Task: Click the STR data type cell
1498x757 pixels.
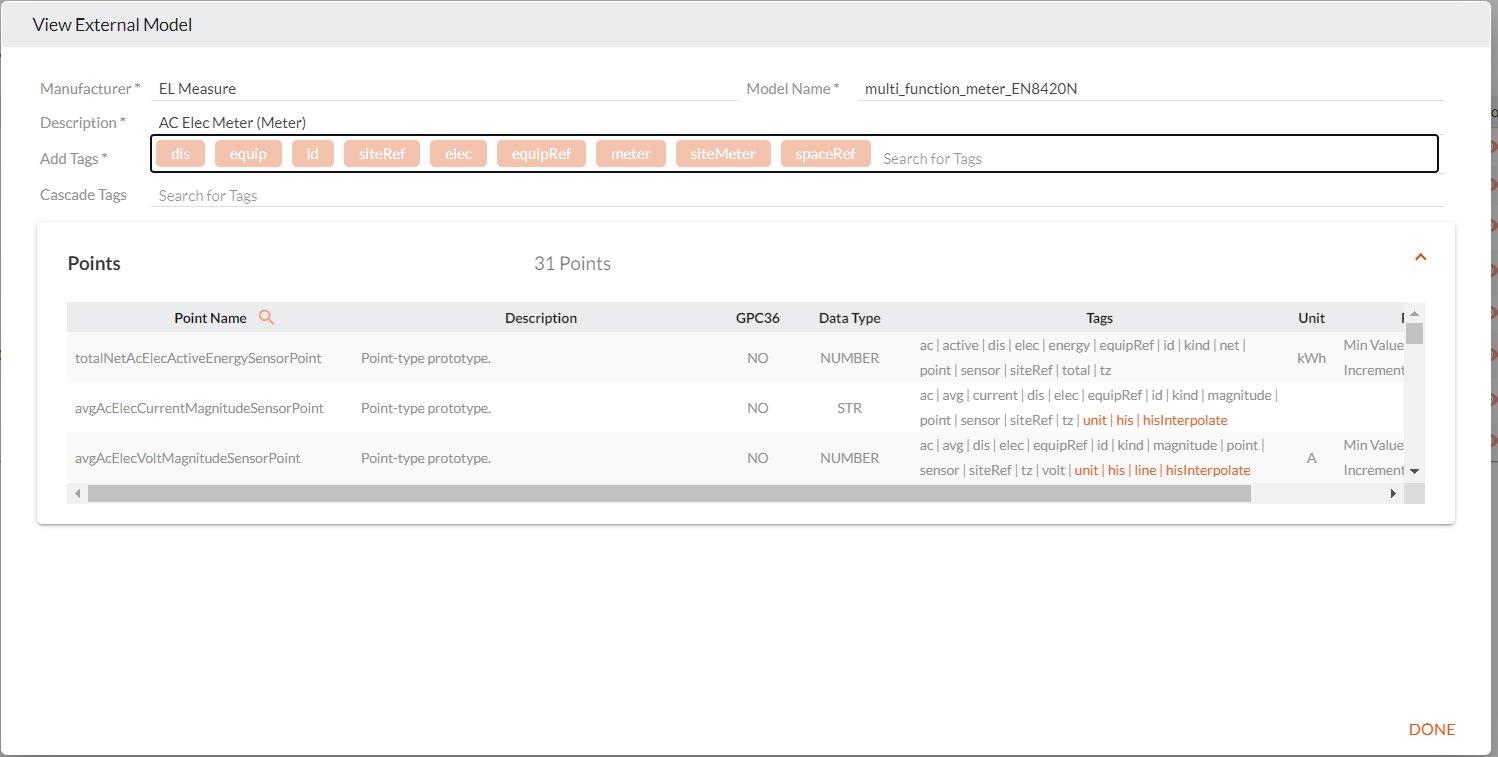Action: click(x=849, y=408)
